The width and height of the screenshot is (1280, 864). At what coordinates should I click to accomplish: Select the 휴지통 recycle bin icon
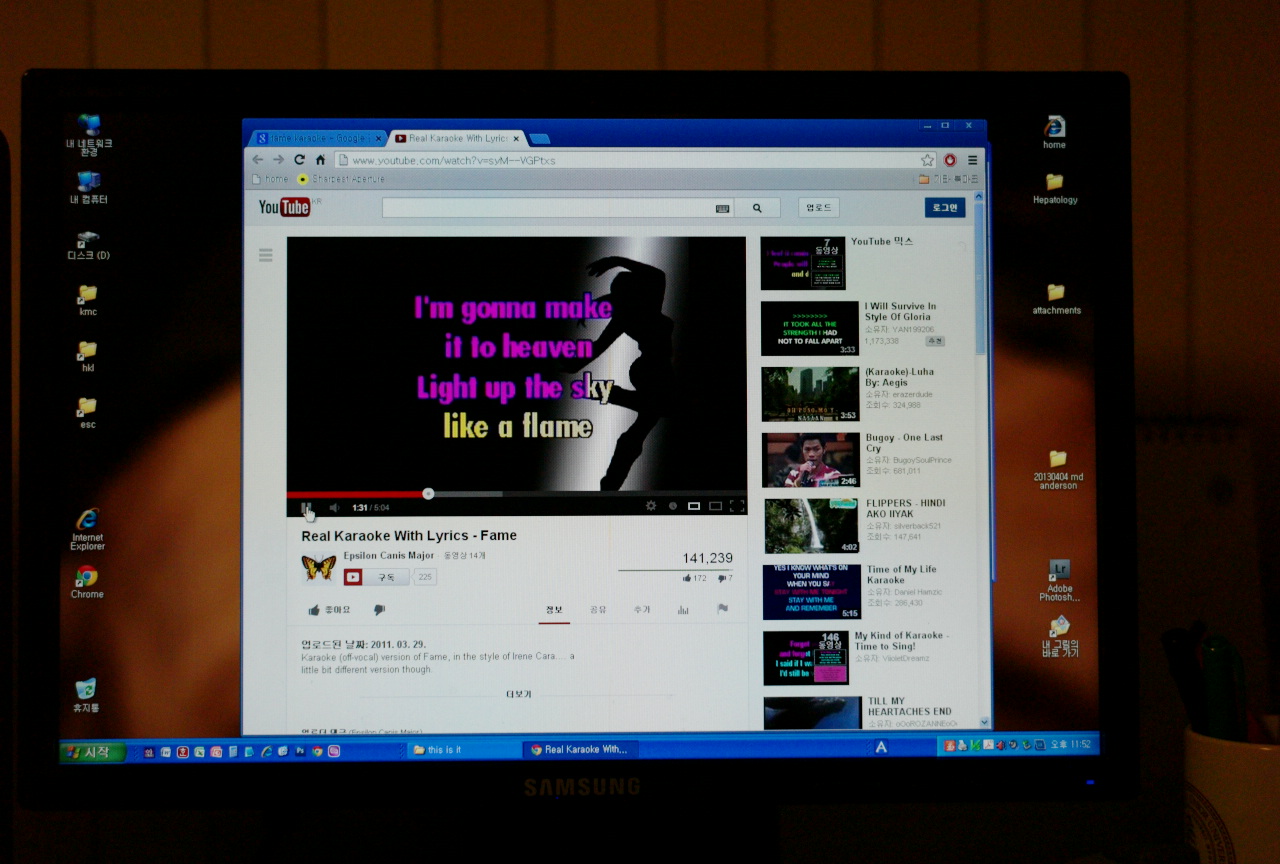(86, 695)
